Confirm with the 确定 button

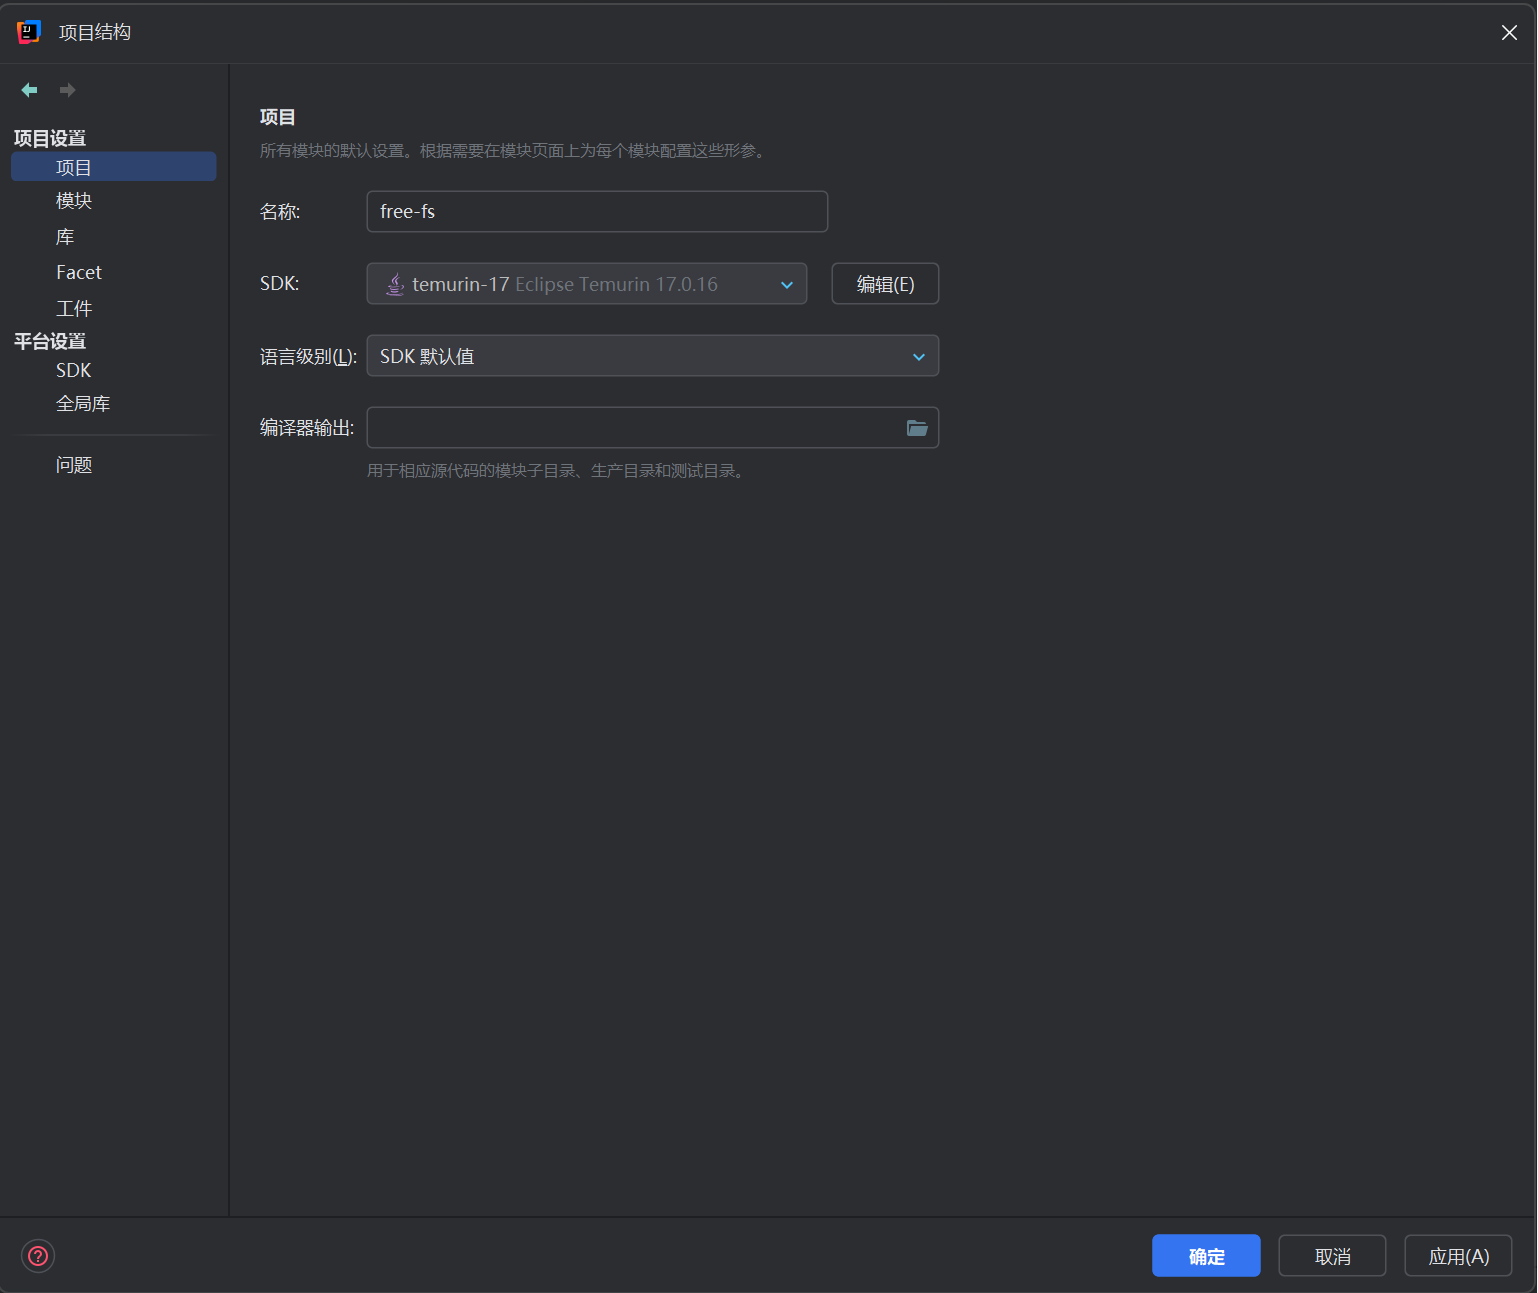1205,1256
